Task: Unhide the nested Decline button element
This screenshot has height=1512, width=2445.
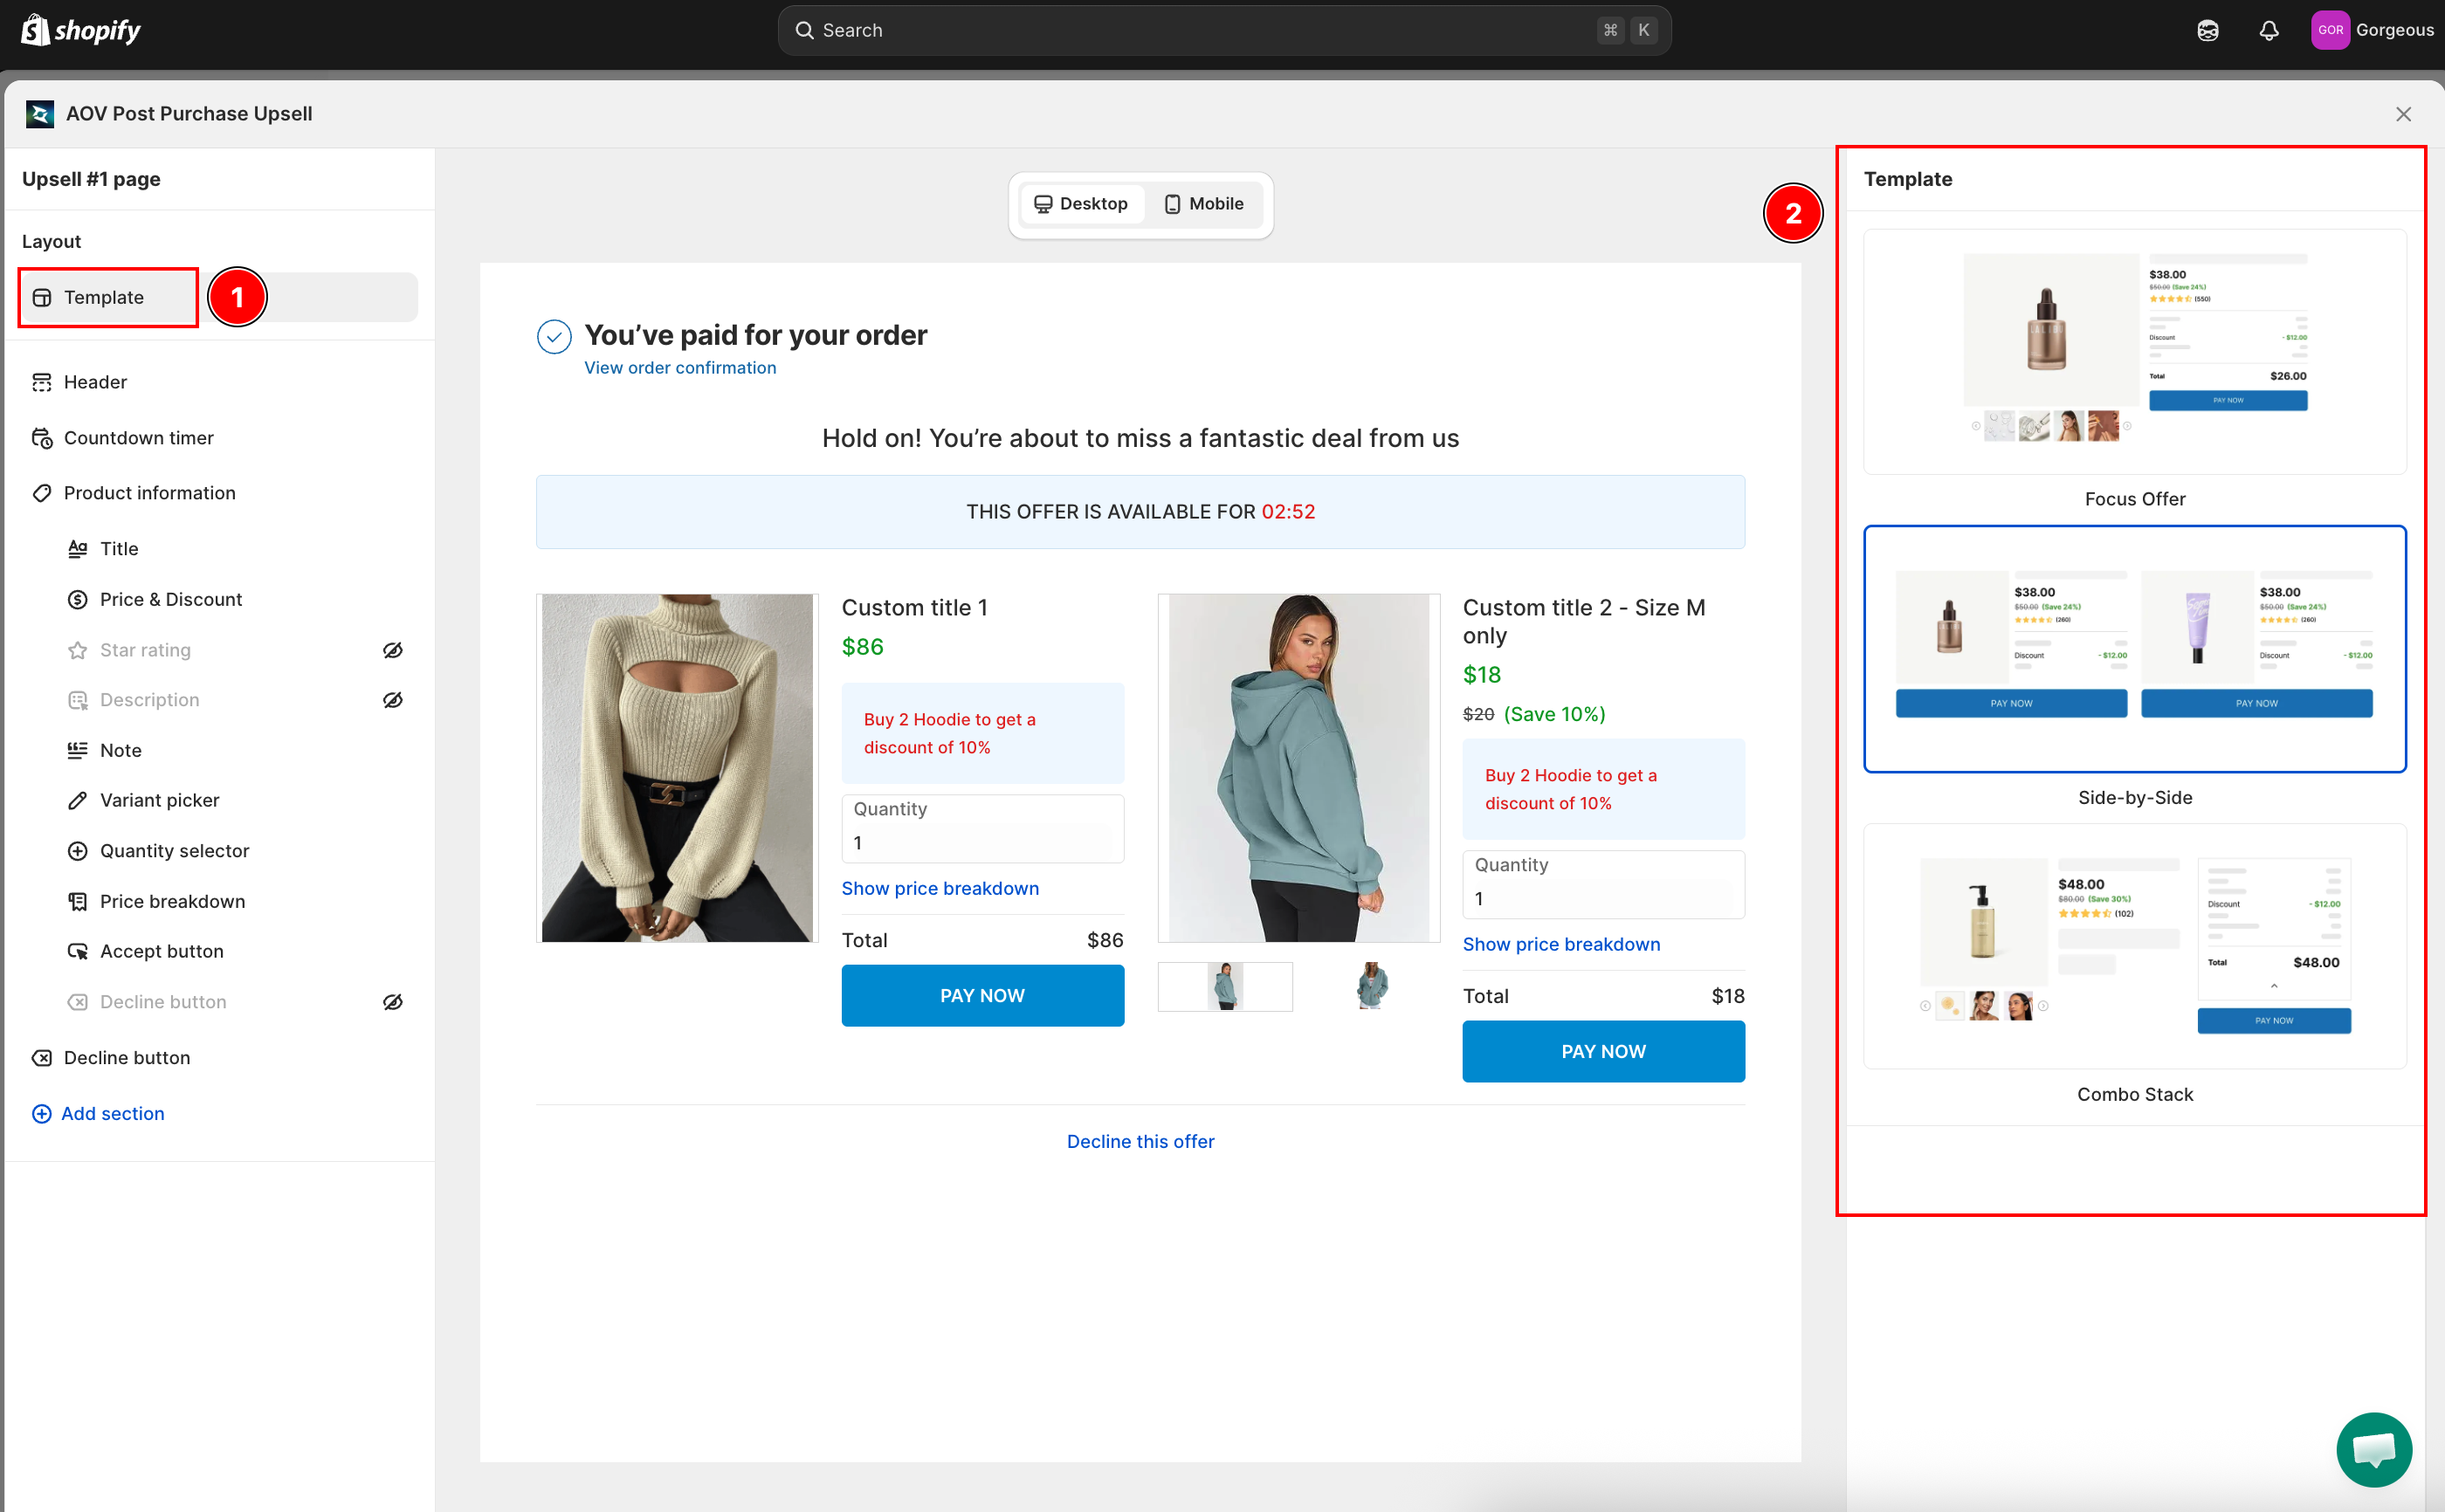Action: (x=393, y=1002)
